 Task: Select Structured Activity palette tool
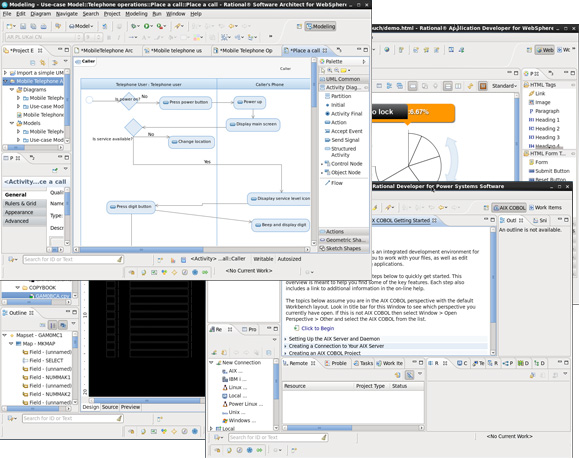point(340,152)
